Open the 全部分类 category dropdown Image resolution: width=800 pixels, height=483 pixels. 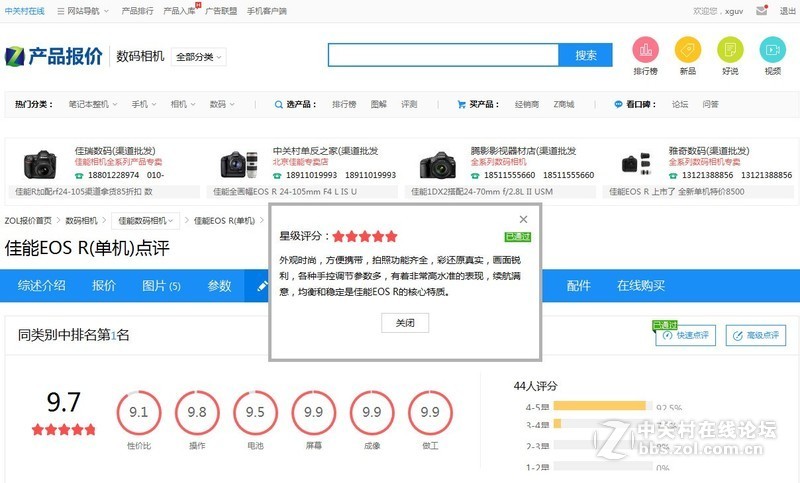click(x=198, y=57)
